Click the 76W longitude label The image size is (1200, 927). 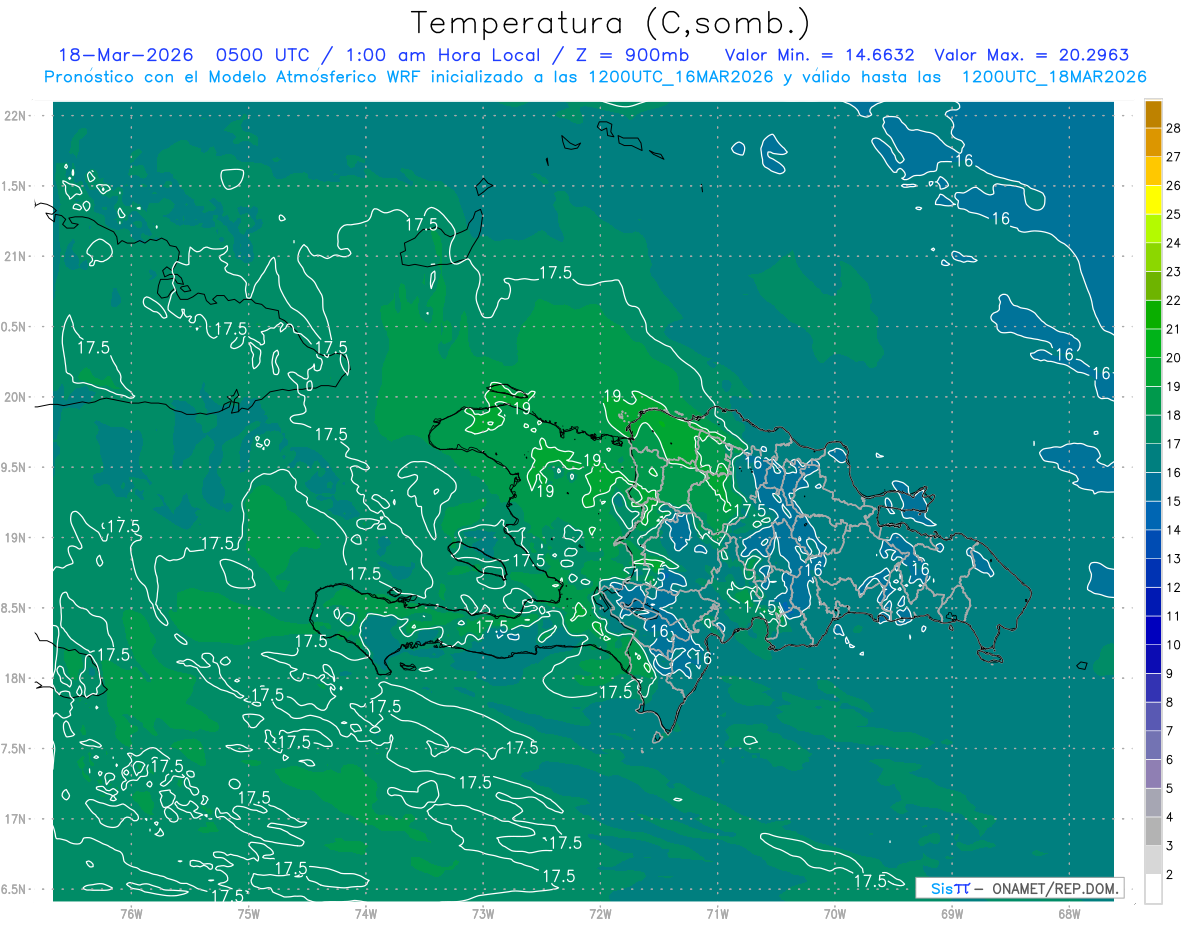point(131,913)
